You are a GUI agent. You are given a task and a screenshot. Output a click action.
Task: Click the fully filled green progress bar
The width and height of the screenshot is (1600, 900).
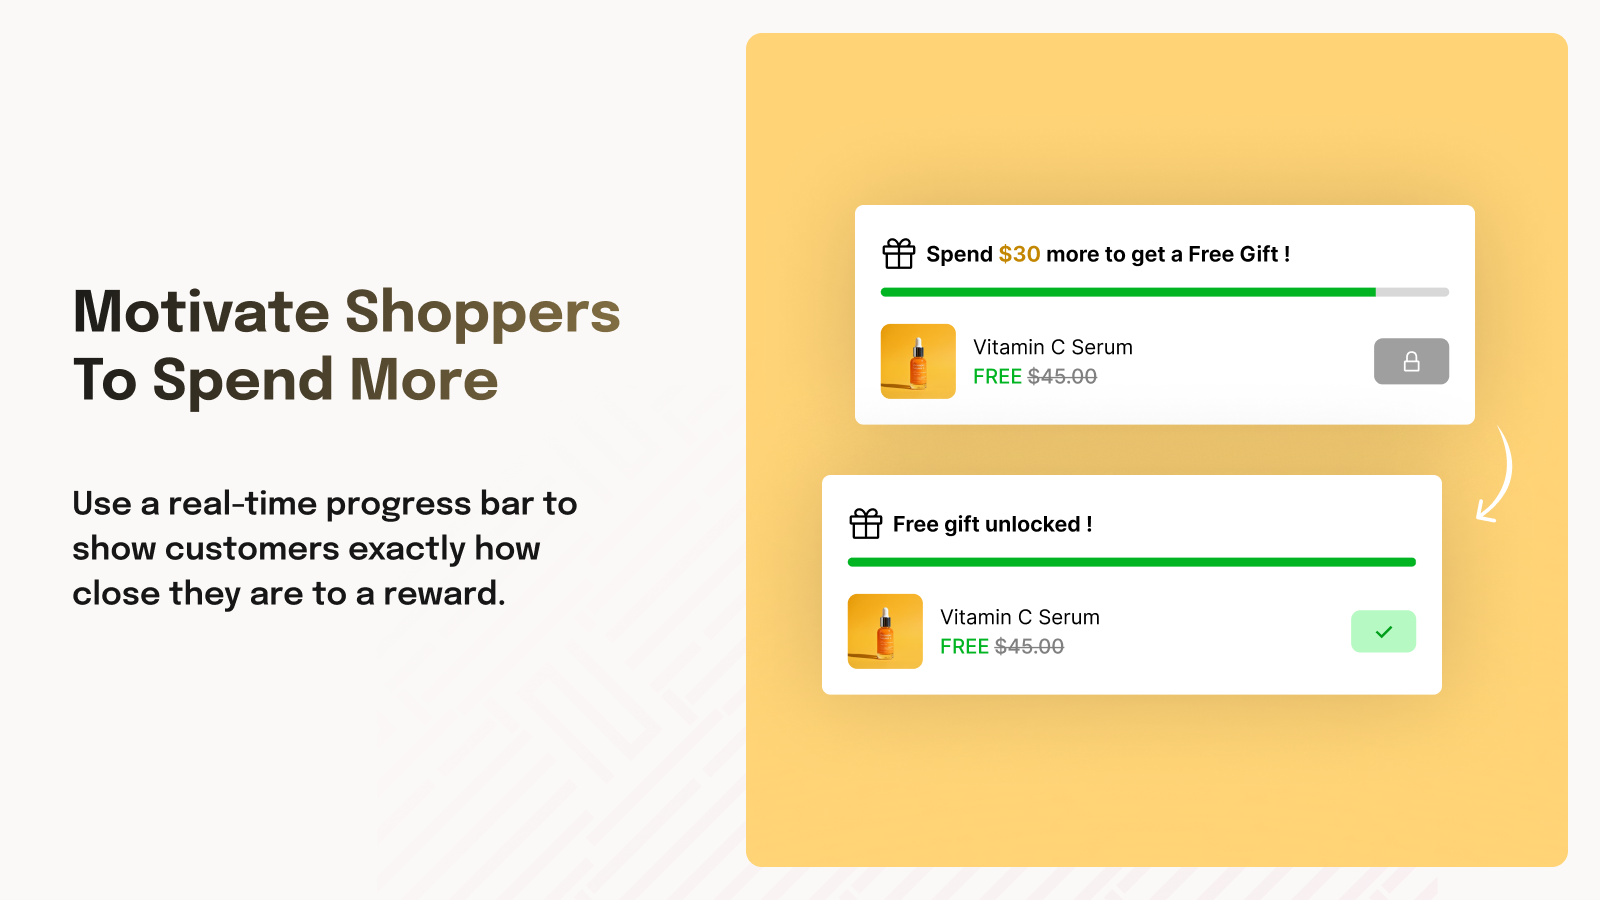pyautogui.click(x=1132, y=562)
